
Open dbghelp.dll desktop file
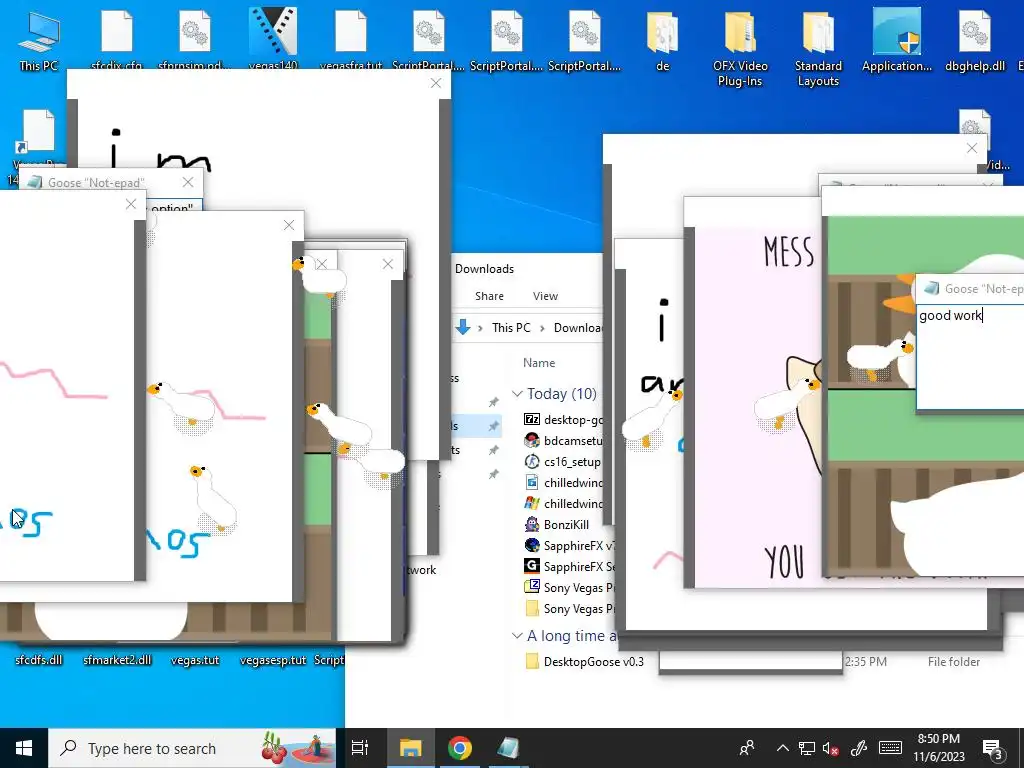[x=974, y=40]
